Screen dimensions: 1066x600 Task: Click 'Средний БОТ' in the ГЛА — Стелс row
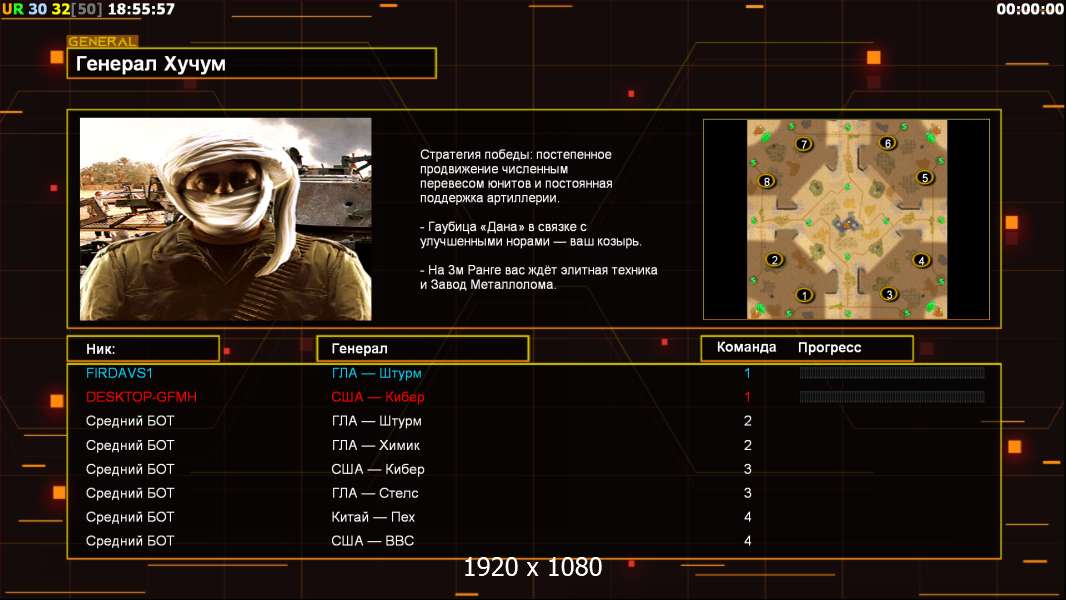coord(130,493)
